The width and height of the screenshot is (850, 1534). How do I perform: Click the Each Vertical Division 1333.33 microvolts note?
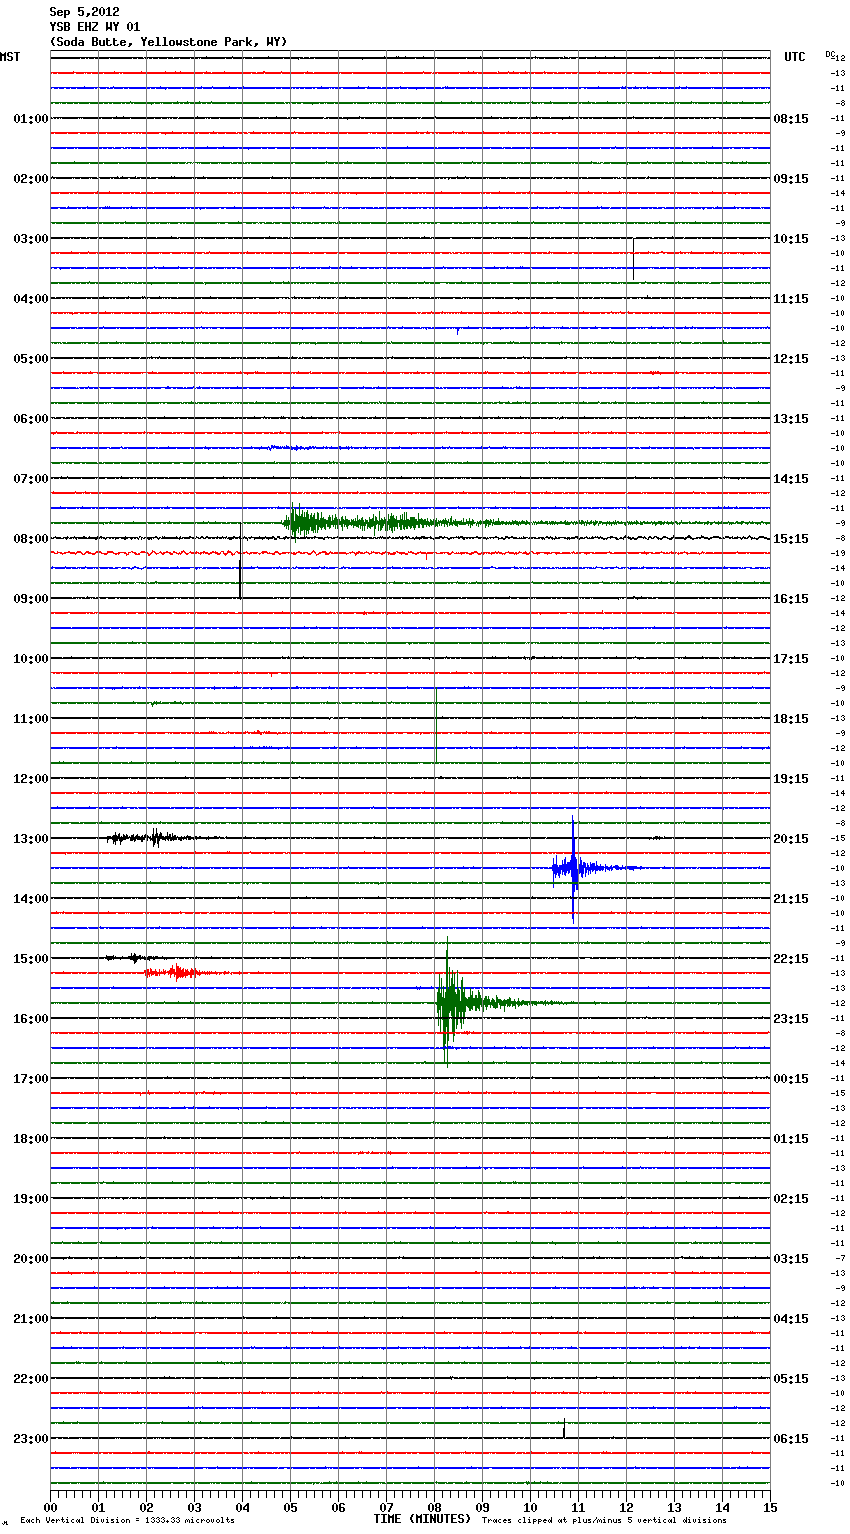coord(127,1520)
